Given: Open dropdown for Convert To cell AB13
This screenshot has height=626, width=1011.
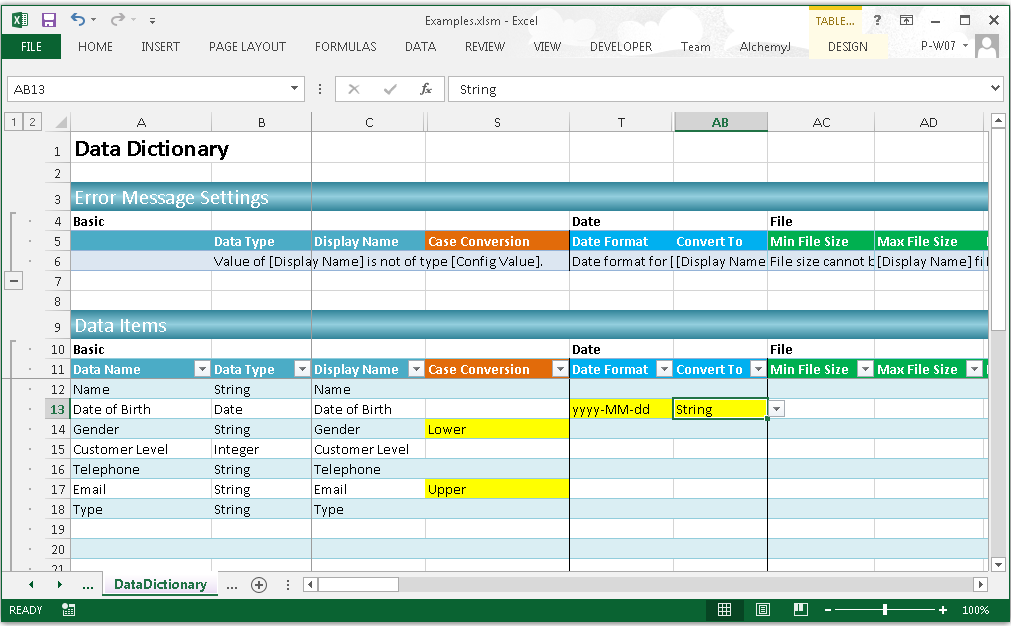Looking at the screenshot, I should (777, 409).
